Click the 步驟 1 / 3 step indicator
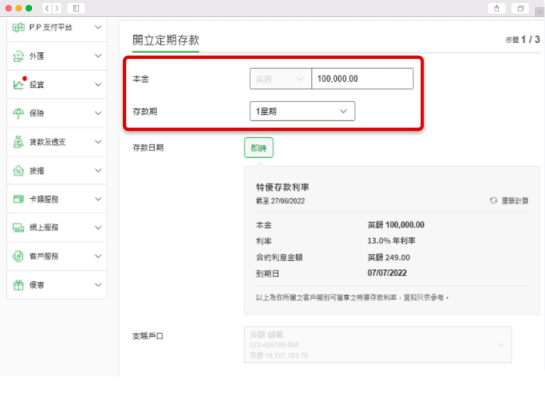Viewport: 545px width, 397px height. pyautogui.click(x=523, y=40)
